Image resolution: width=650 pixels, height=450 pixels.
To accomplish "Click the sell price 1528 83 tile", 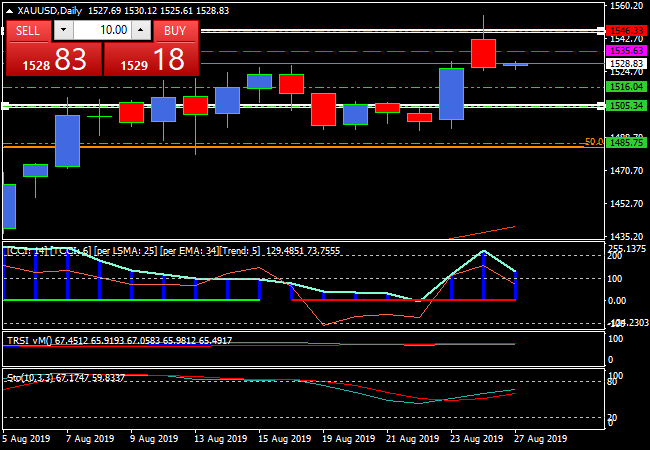I will tap(52, 61).
